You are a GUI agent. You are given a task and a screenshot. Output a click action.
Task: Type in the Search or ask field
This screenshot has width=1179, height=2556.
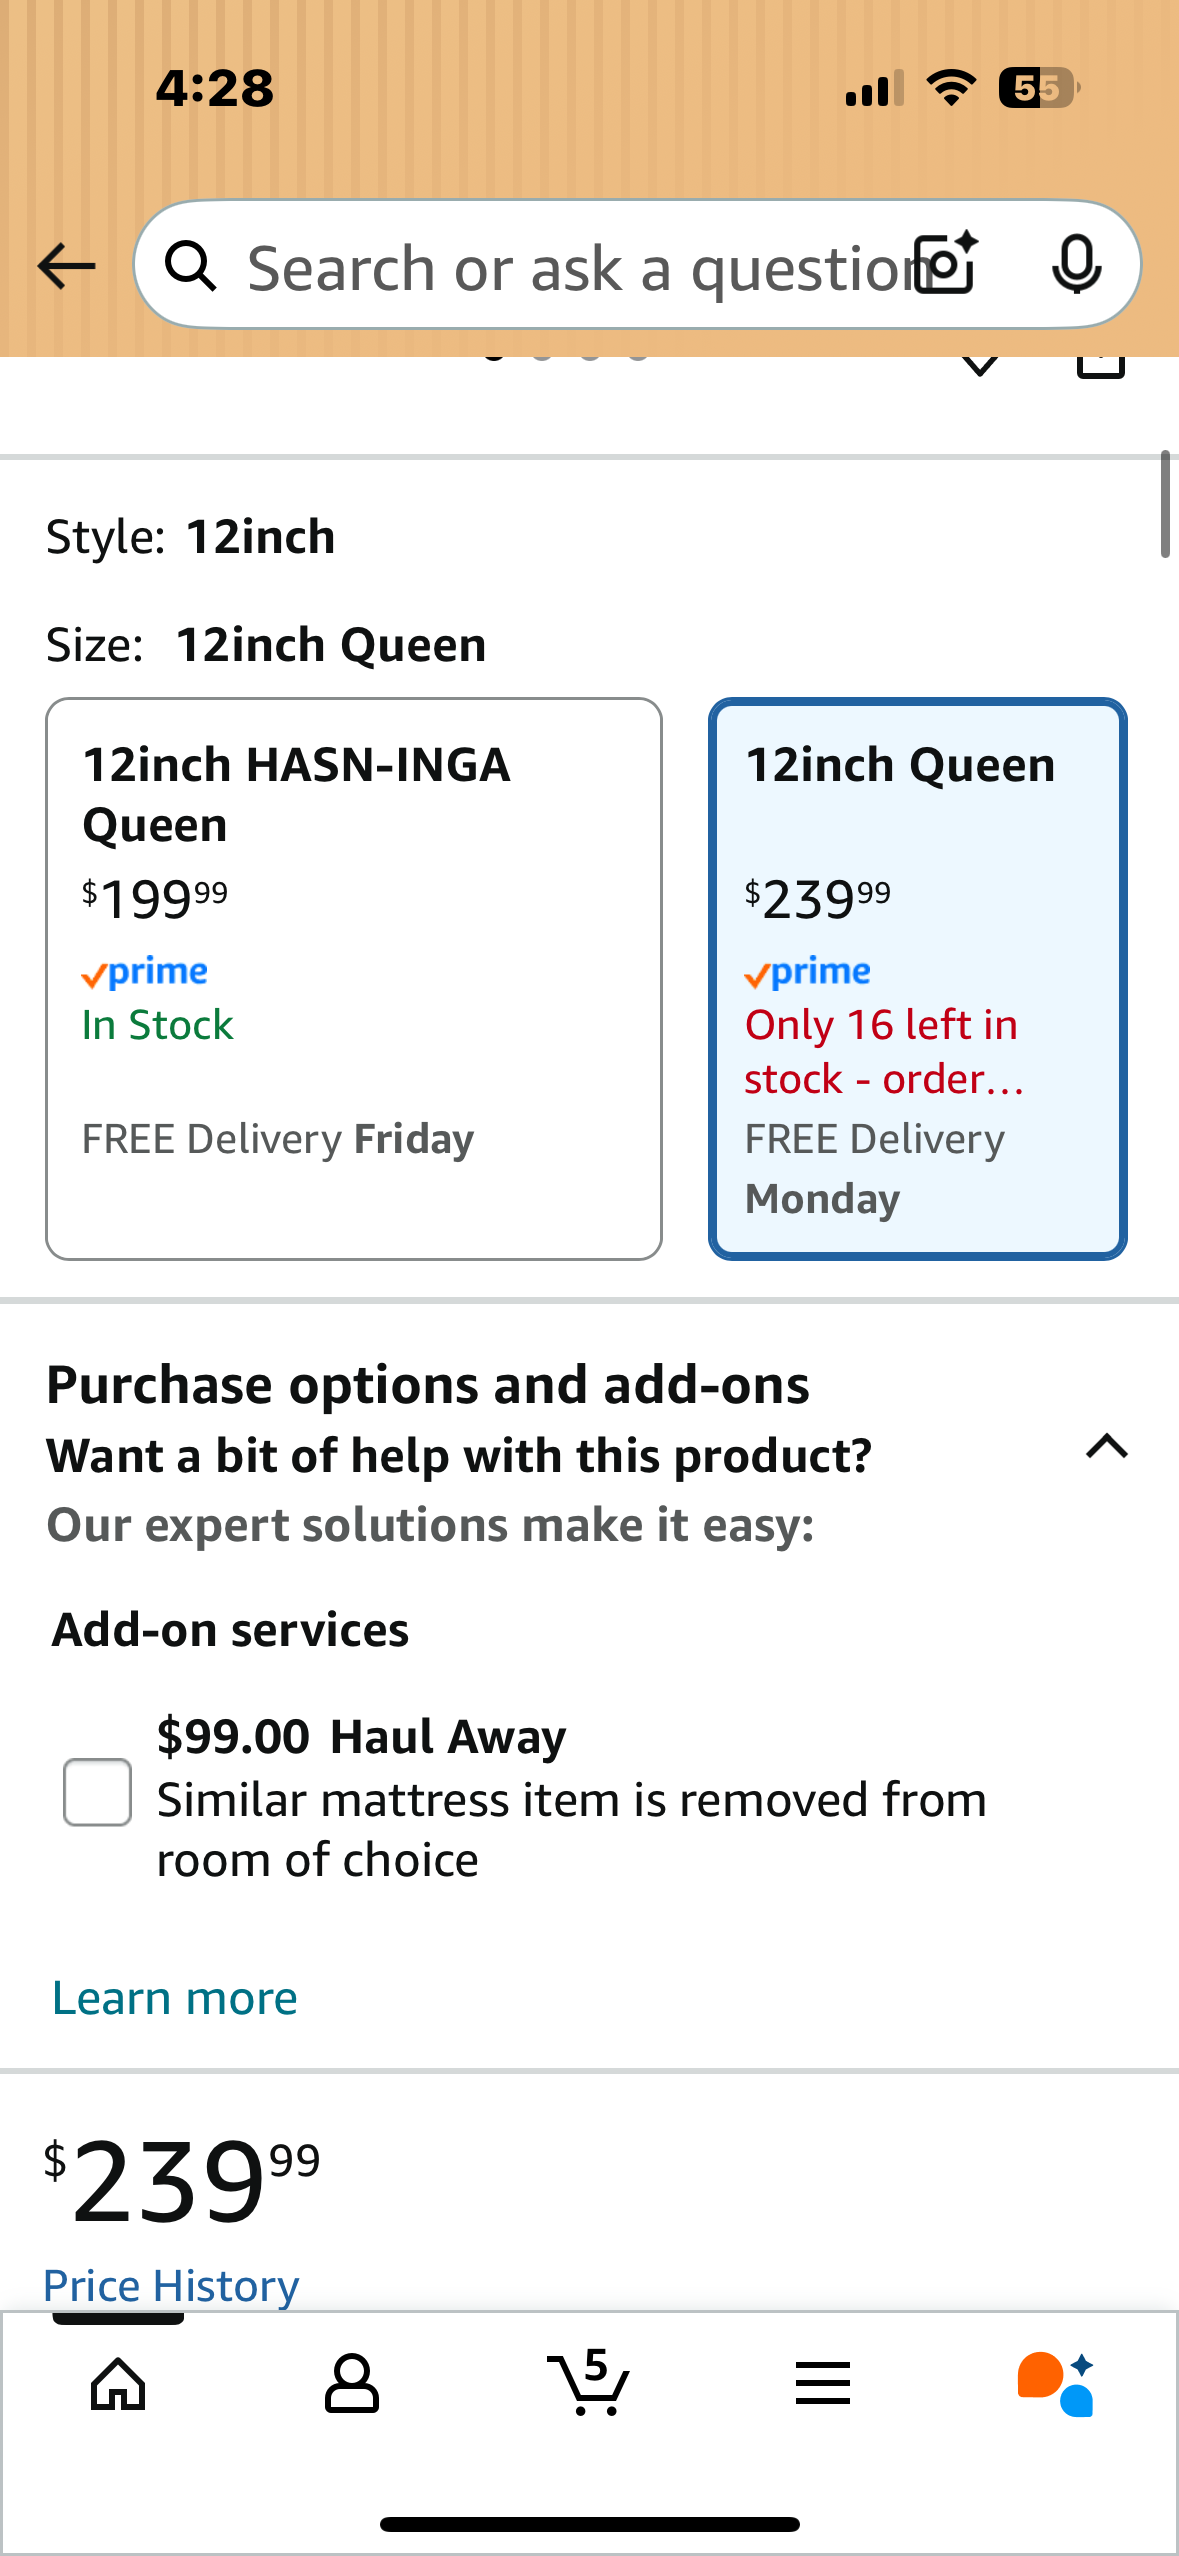click(x=570, y=268)
